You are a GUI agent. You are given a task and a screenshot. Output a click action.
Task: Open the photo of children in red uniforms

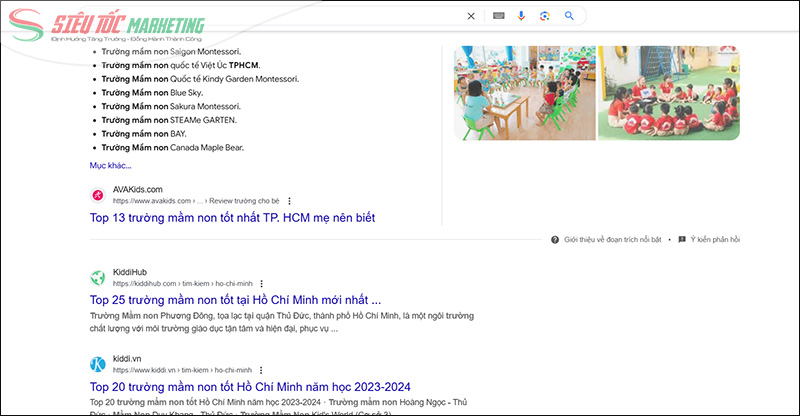[668, 92]
